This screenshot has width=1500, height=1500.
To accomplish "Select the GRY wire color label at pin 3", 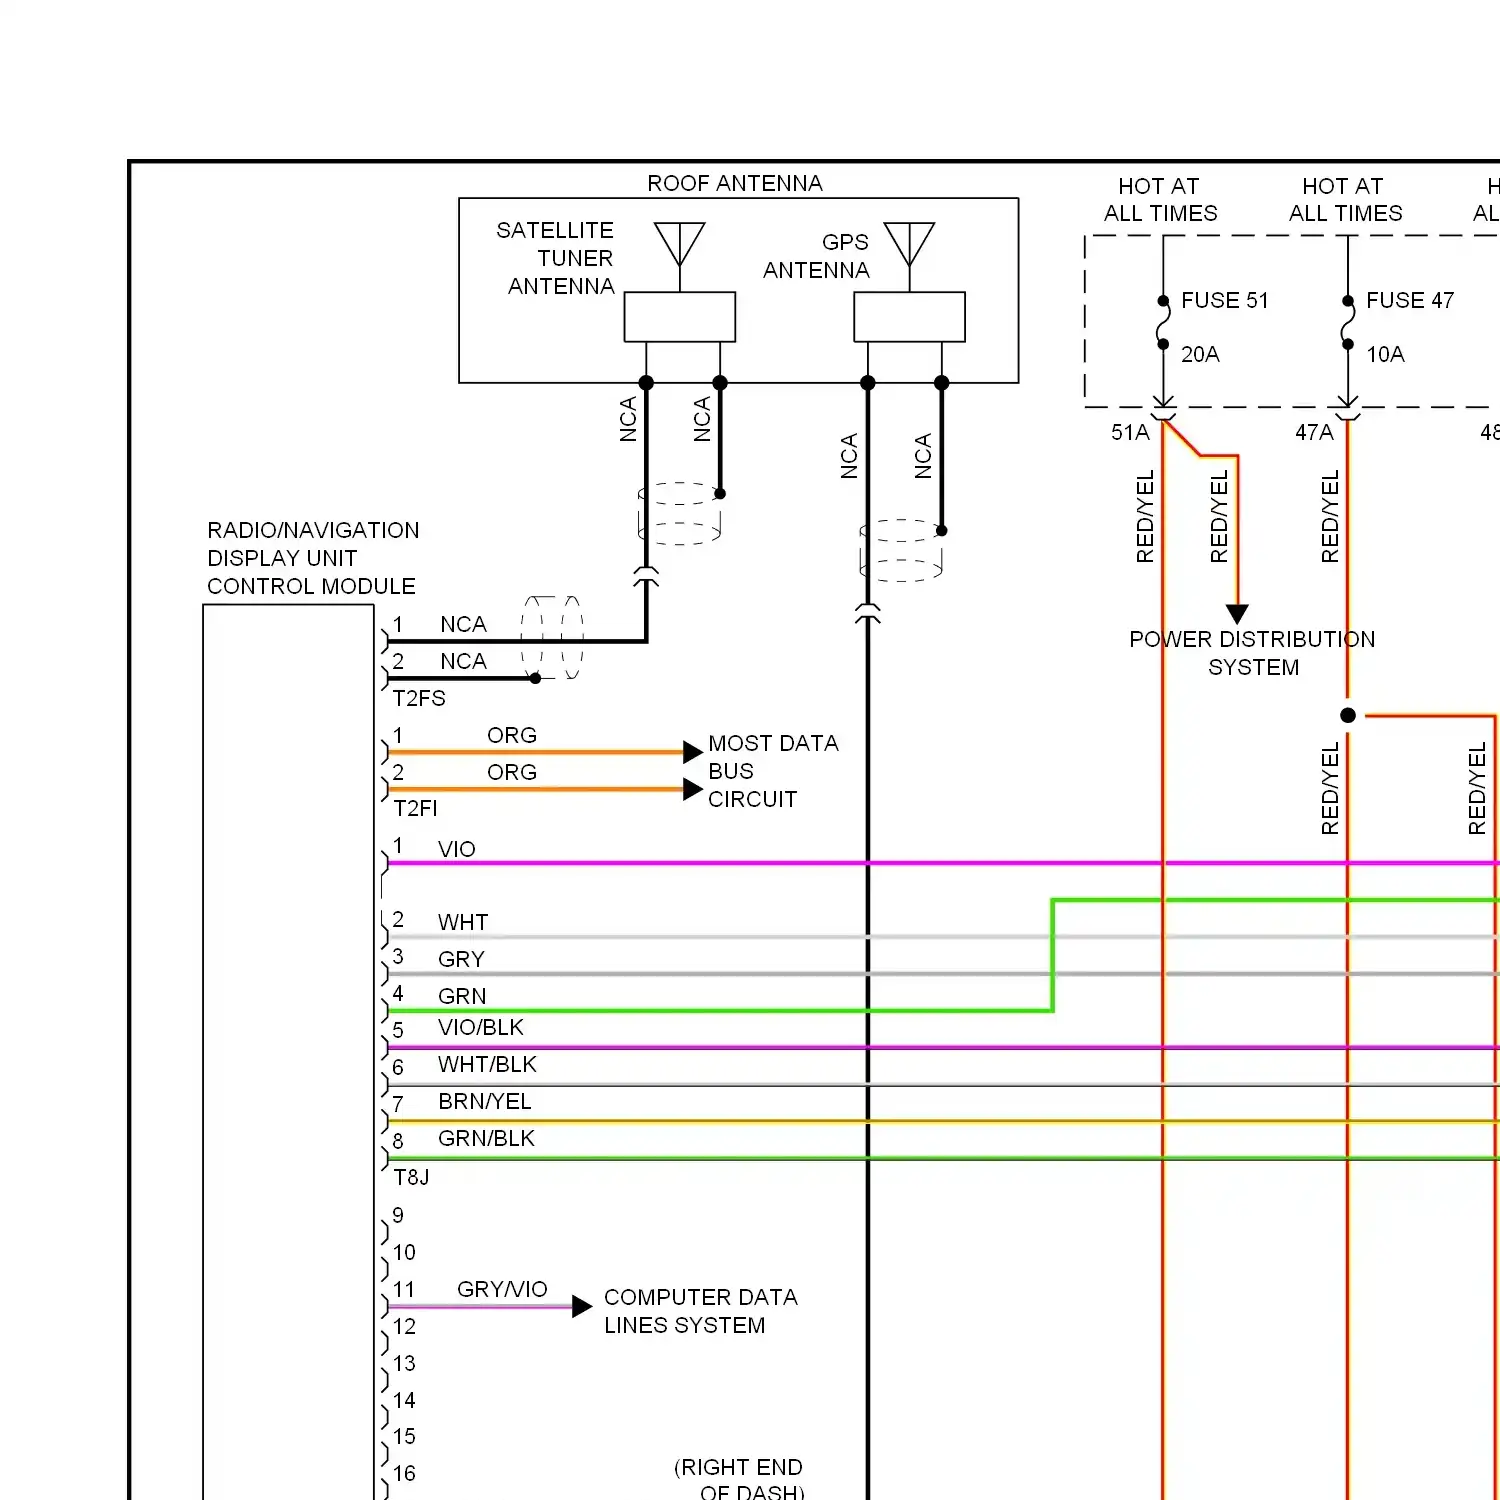I will click(461, 959).
